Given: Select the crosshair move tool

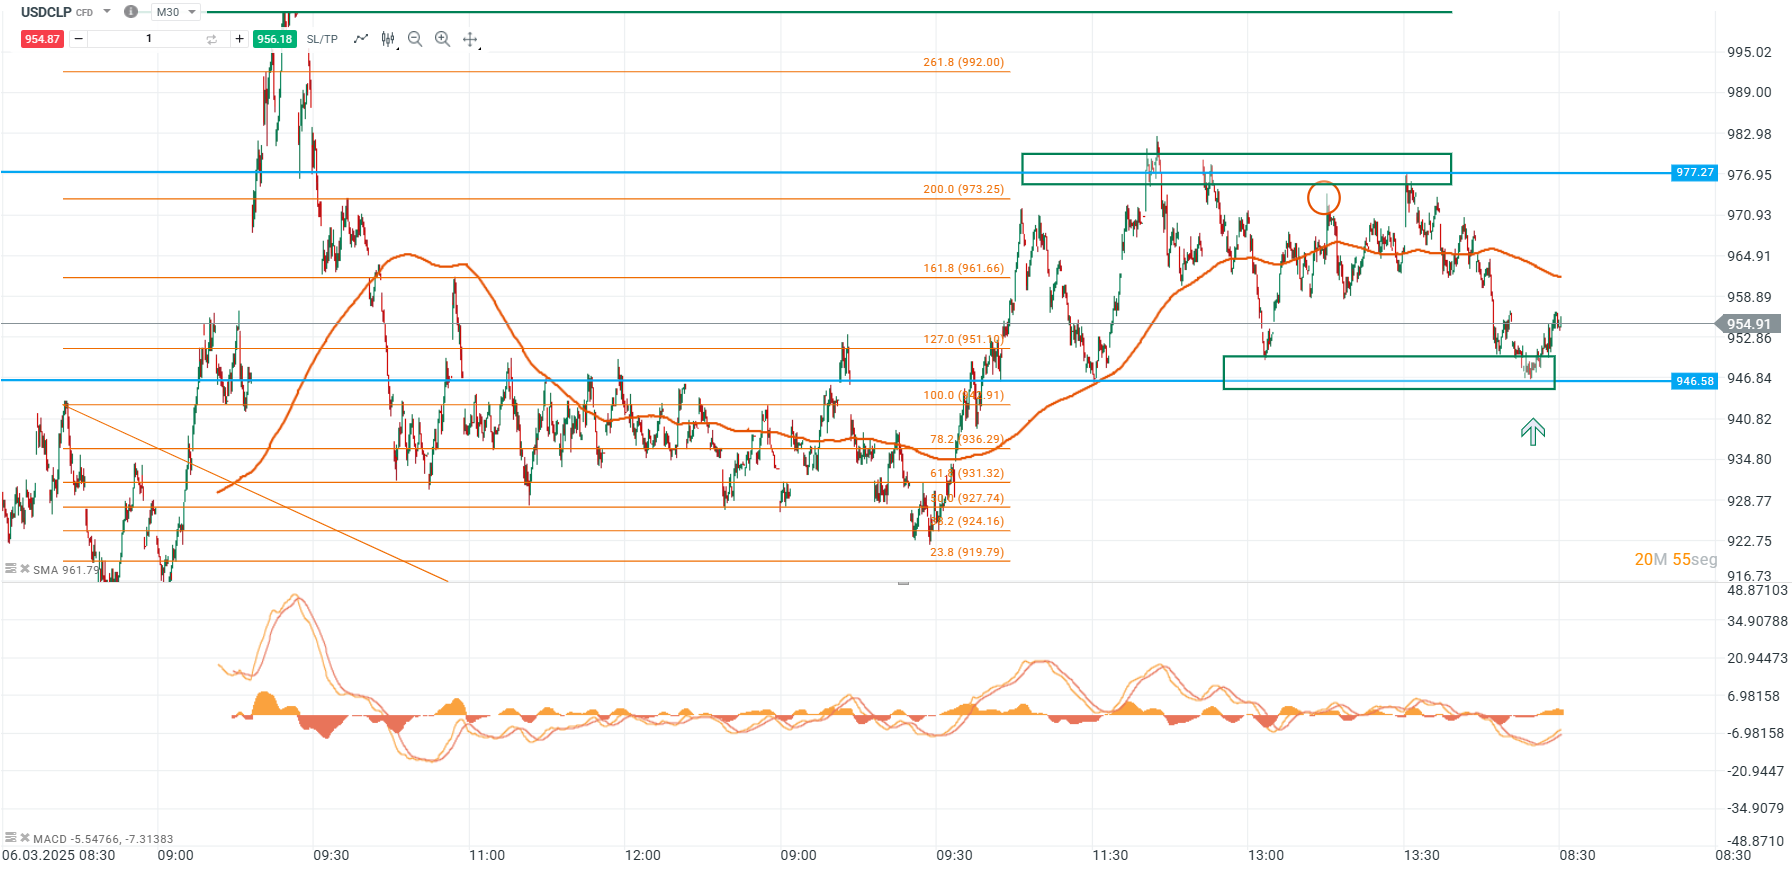Looking at the screenshot, I should click(x=470, y=39).
